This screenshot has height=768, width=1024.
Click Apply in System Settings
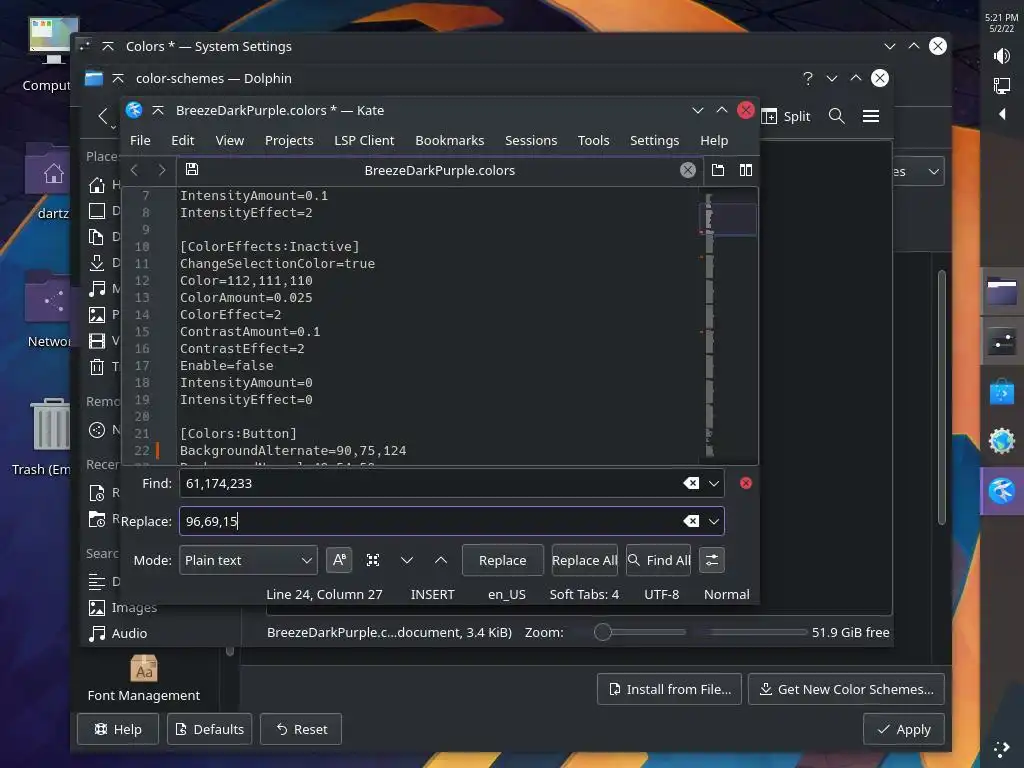[904, 729]
